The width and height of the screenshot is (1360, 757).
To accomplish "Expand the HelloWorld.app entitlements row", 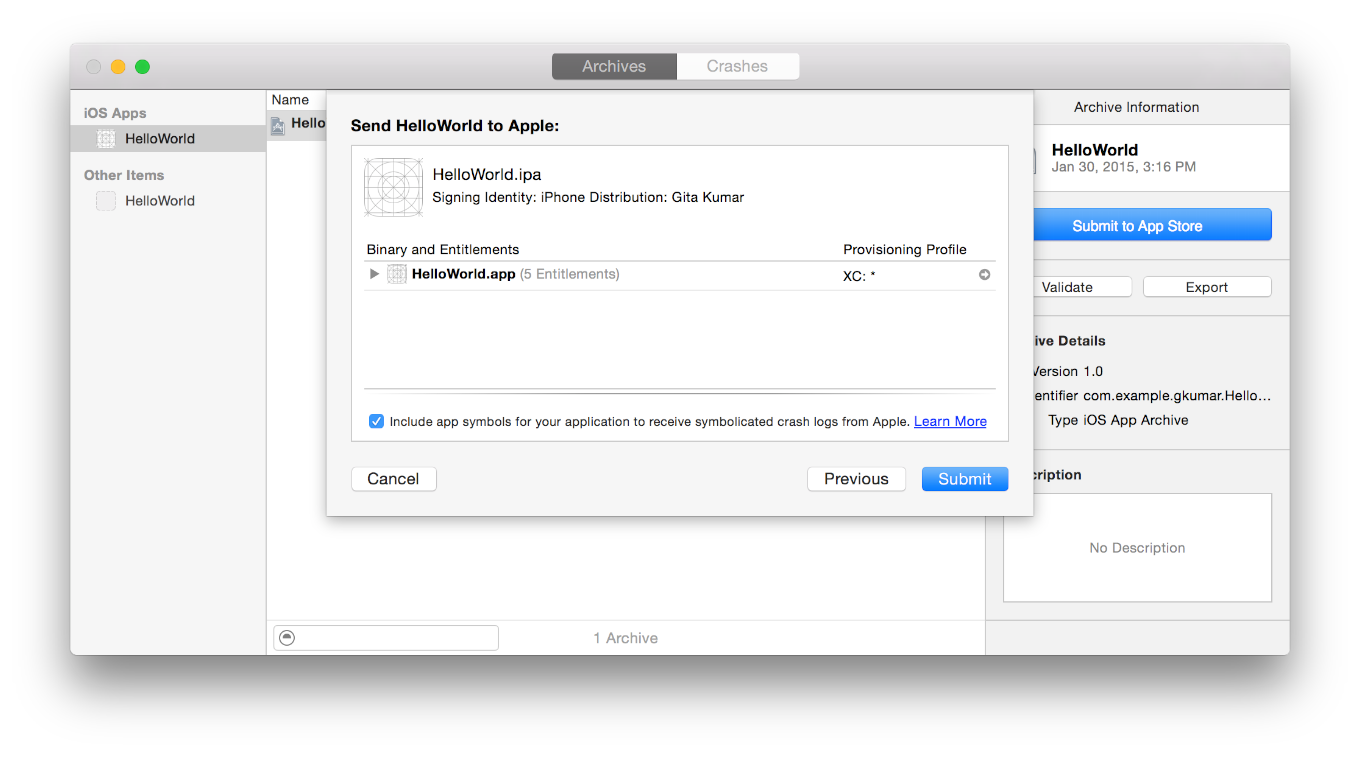I will coord(374,274).
